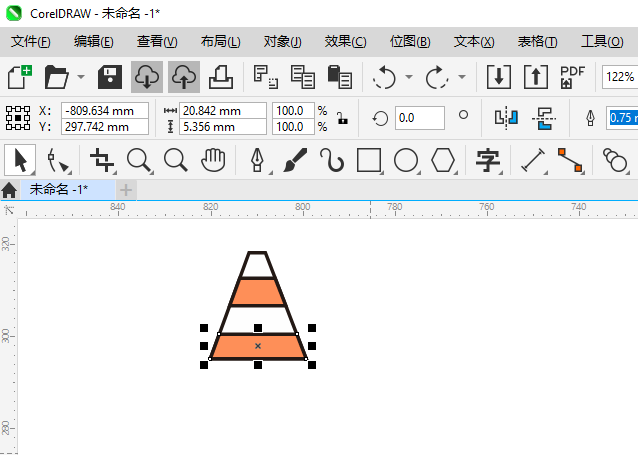
Task: Open the 文本(X) menu
Action: click(x=474, y=42)
